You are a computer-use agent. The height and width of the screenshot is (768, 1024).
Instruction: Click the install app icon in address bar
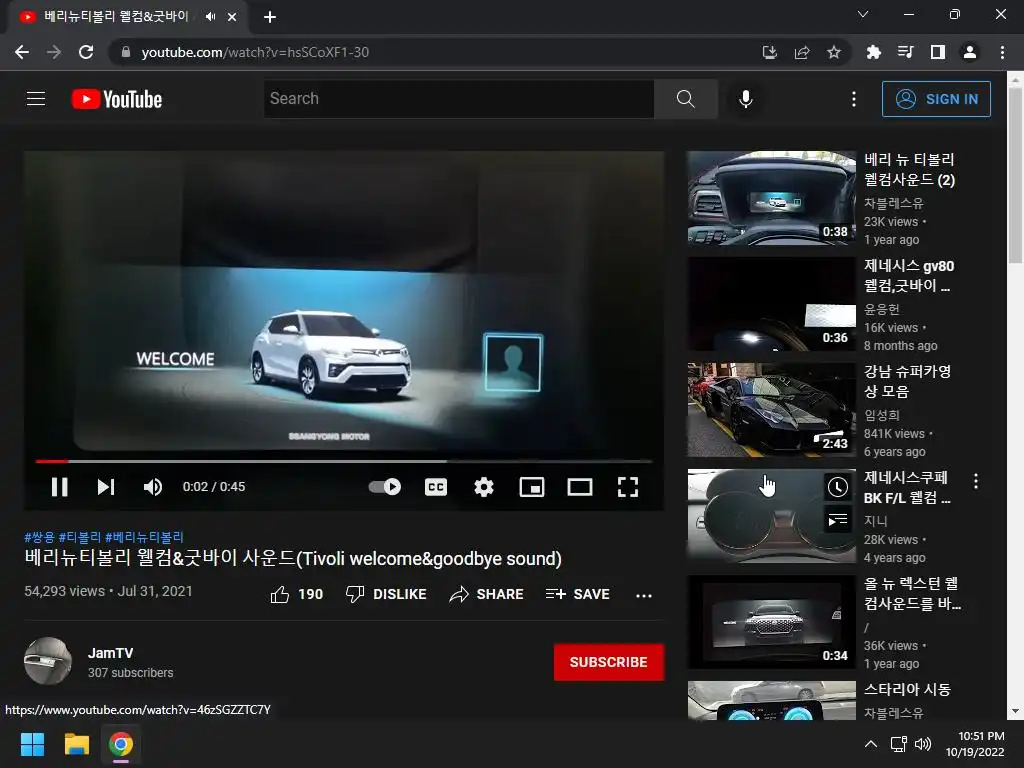(770, 52)
